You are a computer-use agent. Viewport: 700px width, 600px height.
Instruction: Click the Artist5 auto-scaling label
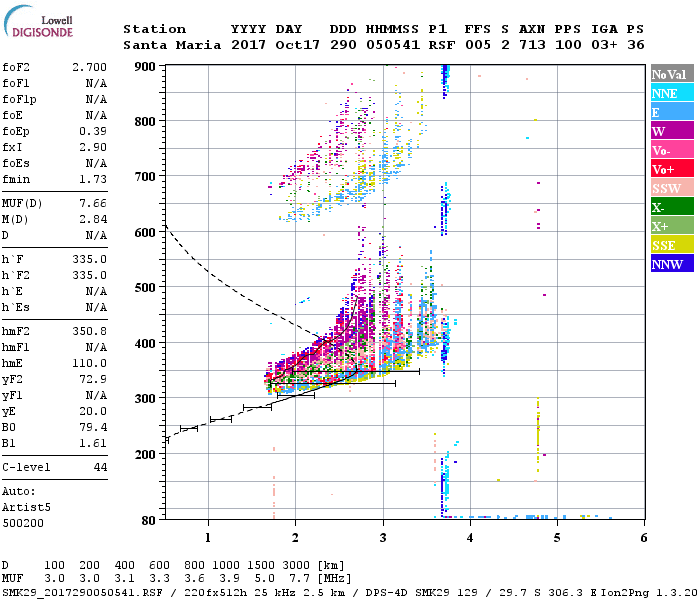(26, 508)
